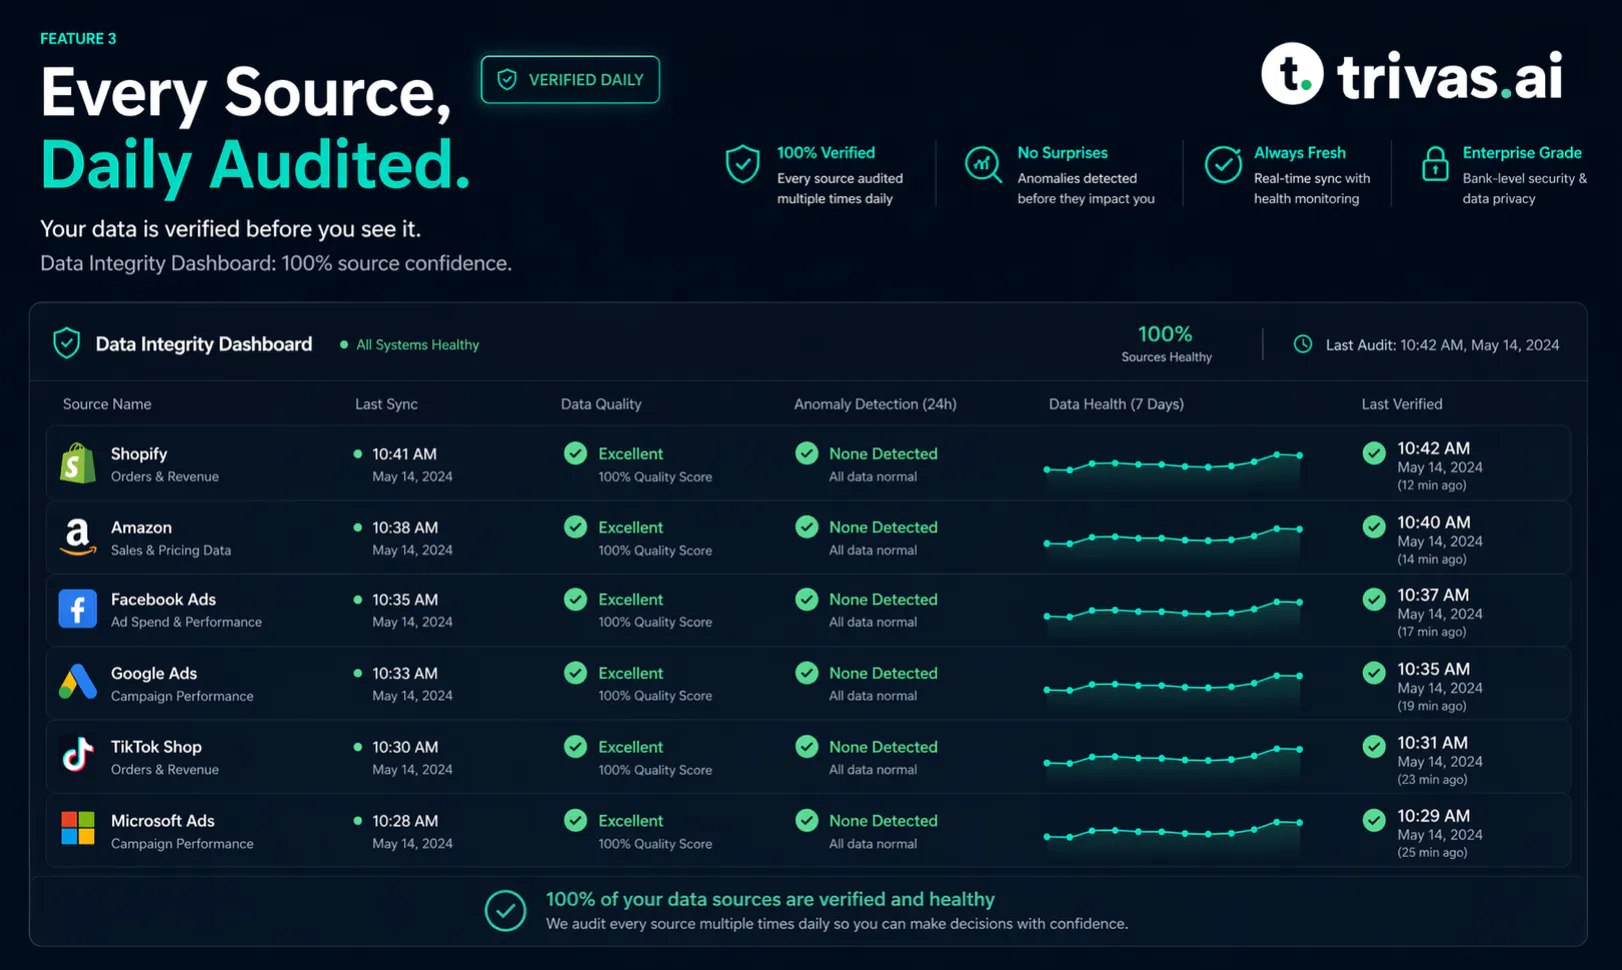Select the Google Ads logo icon
The image size is (1622, 970).
pyautogui.click(x=77, y=683)
